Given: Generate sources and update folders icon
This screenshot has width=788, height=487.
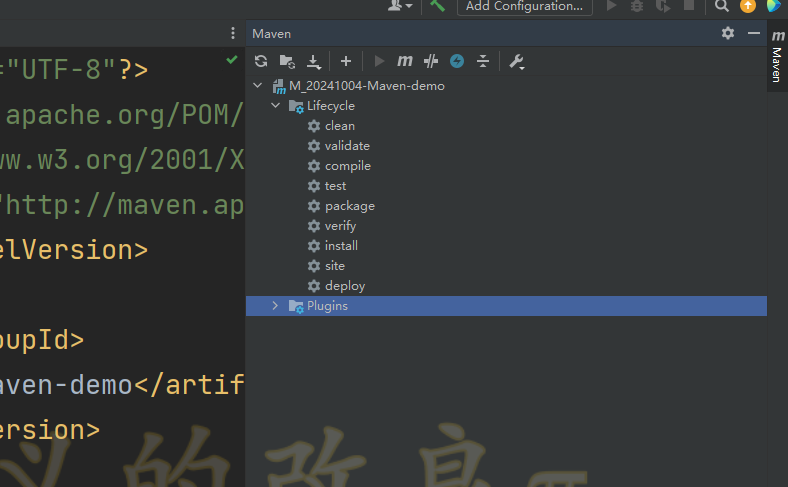Looking at the screenshot, I should point(287,61).
